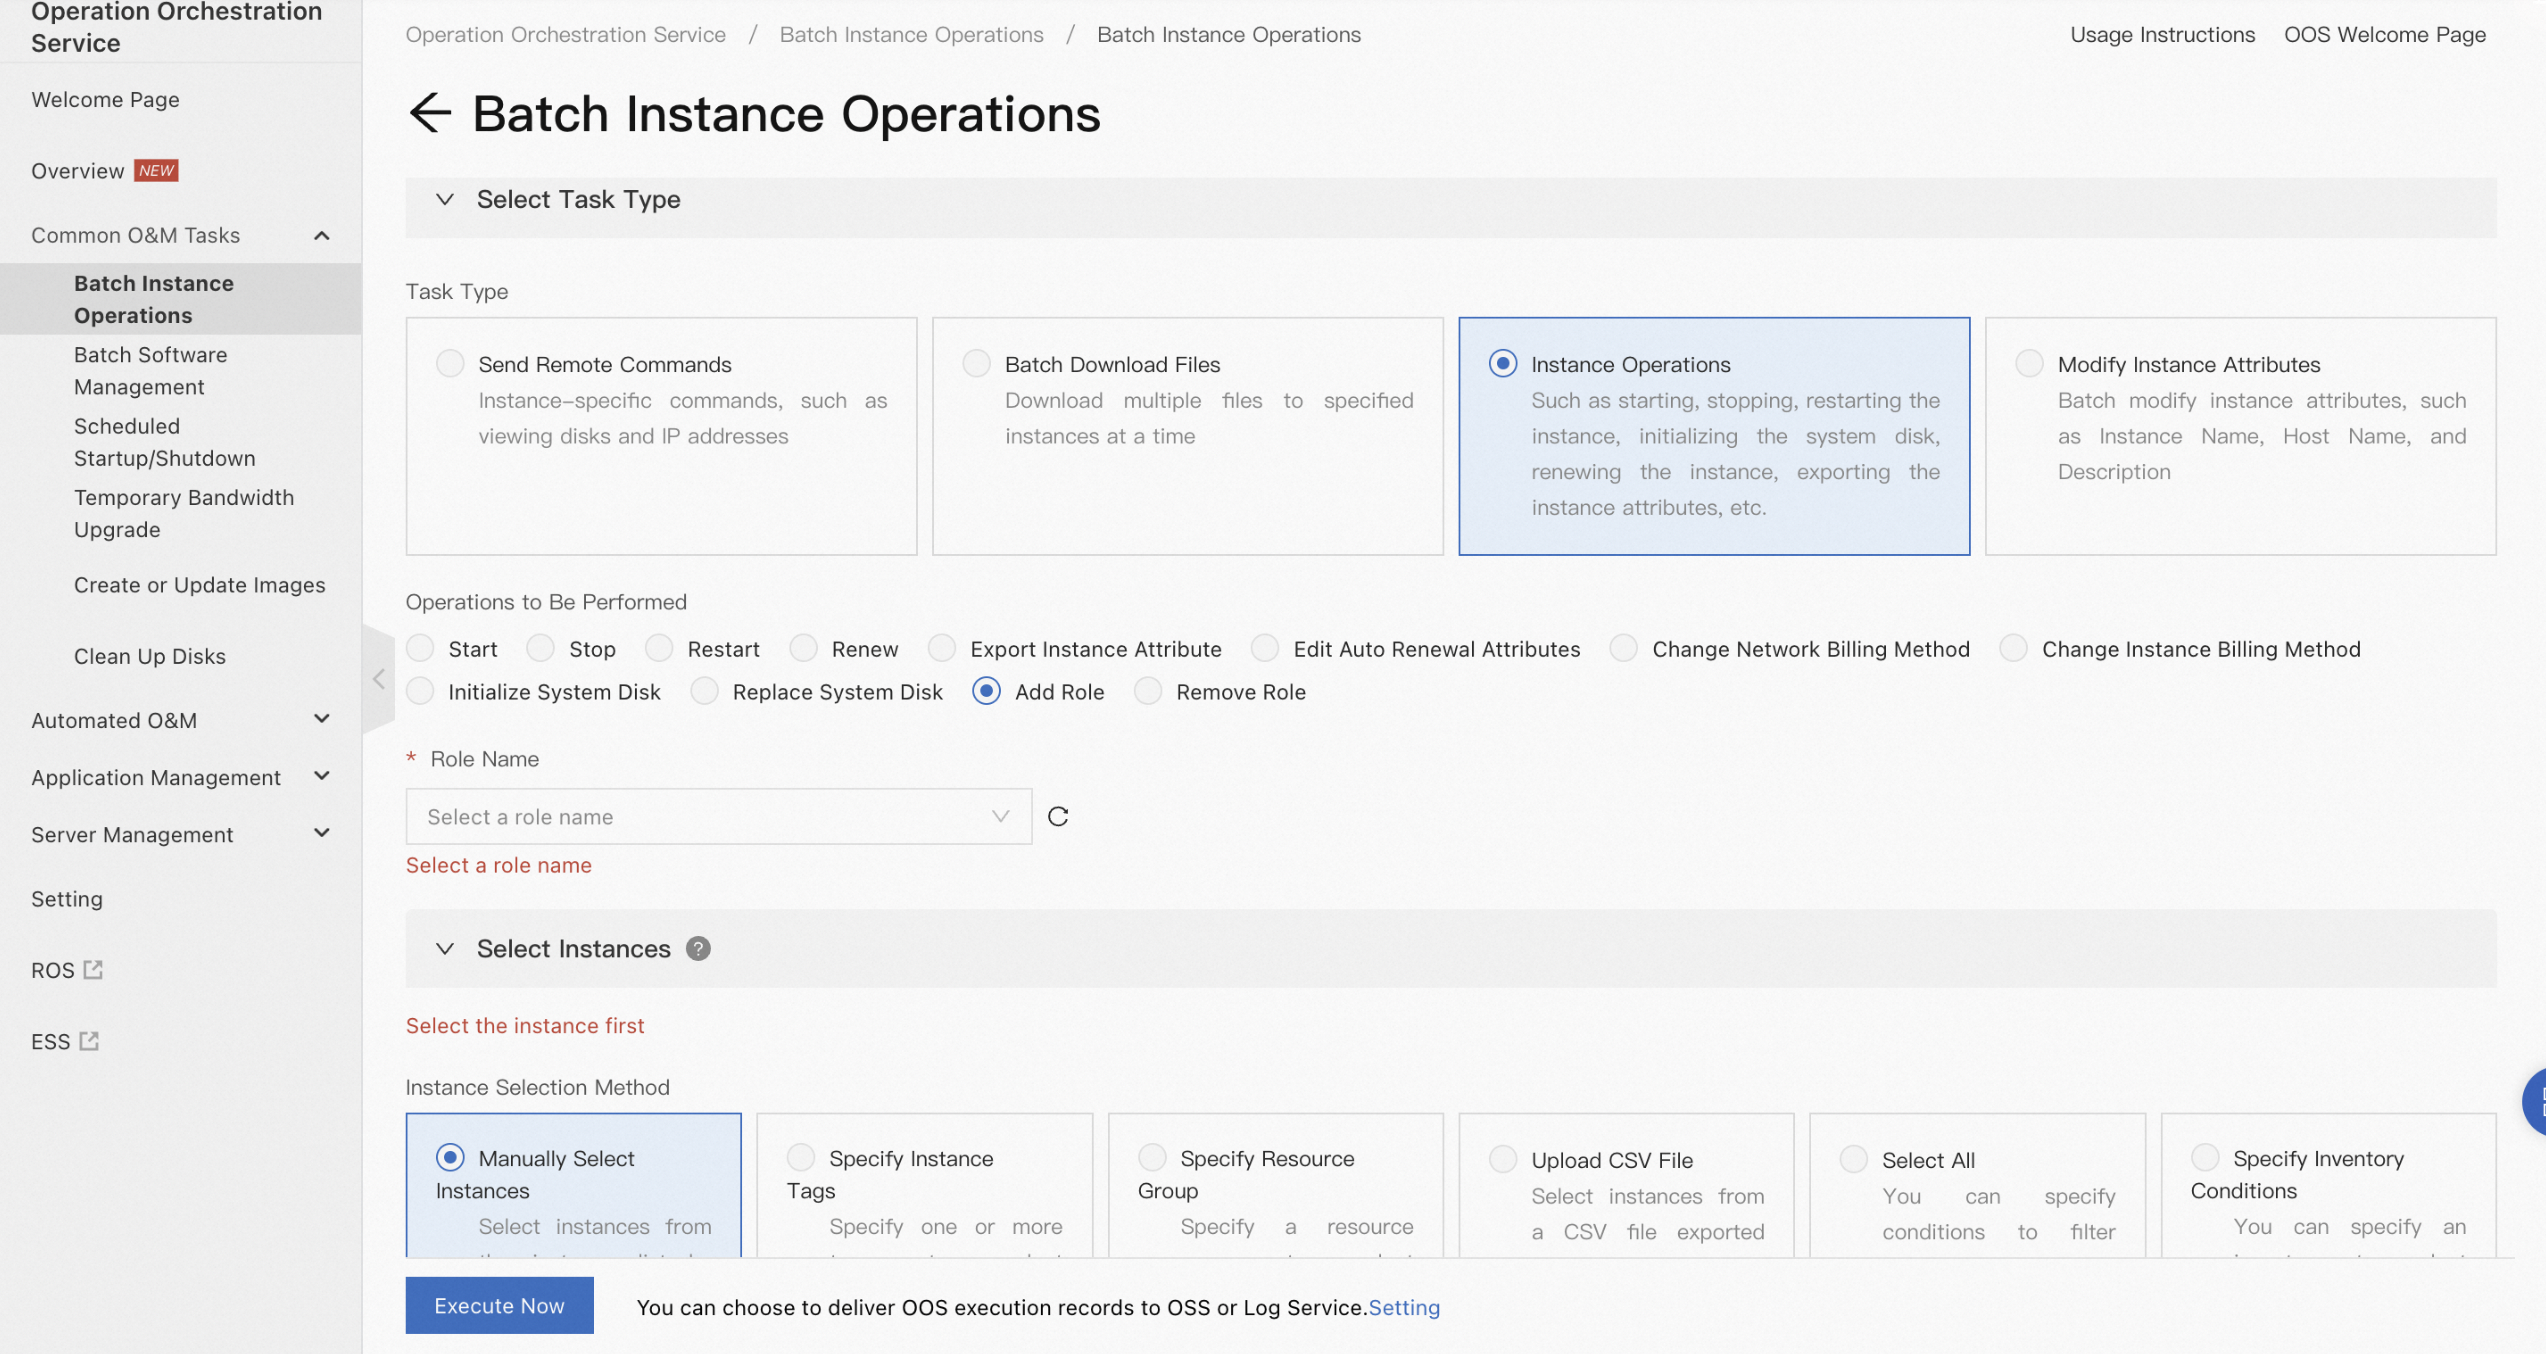Collapse the Select Task Type section
Viewport: 2546px width, 1354px height.
[445, 200]
